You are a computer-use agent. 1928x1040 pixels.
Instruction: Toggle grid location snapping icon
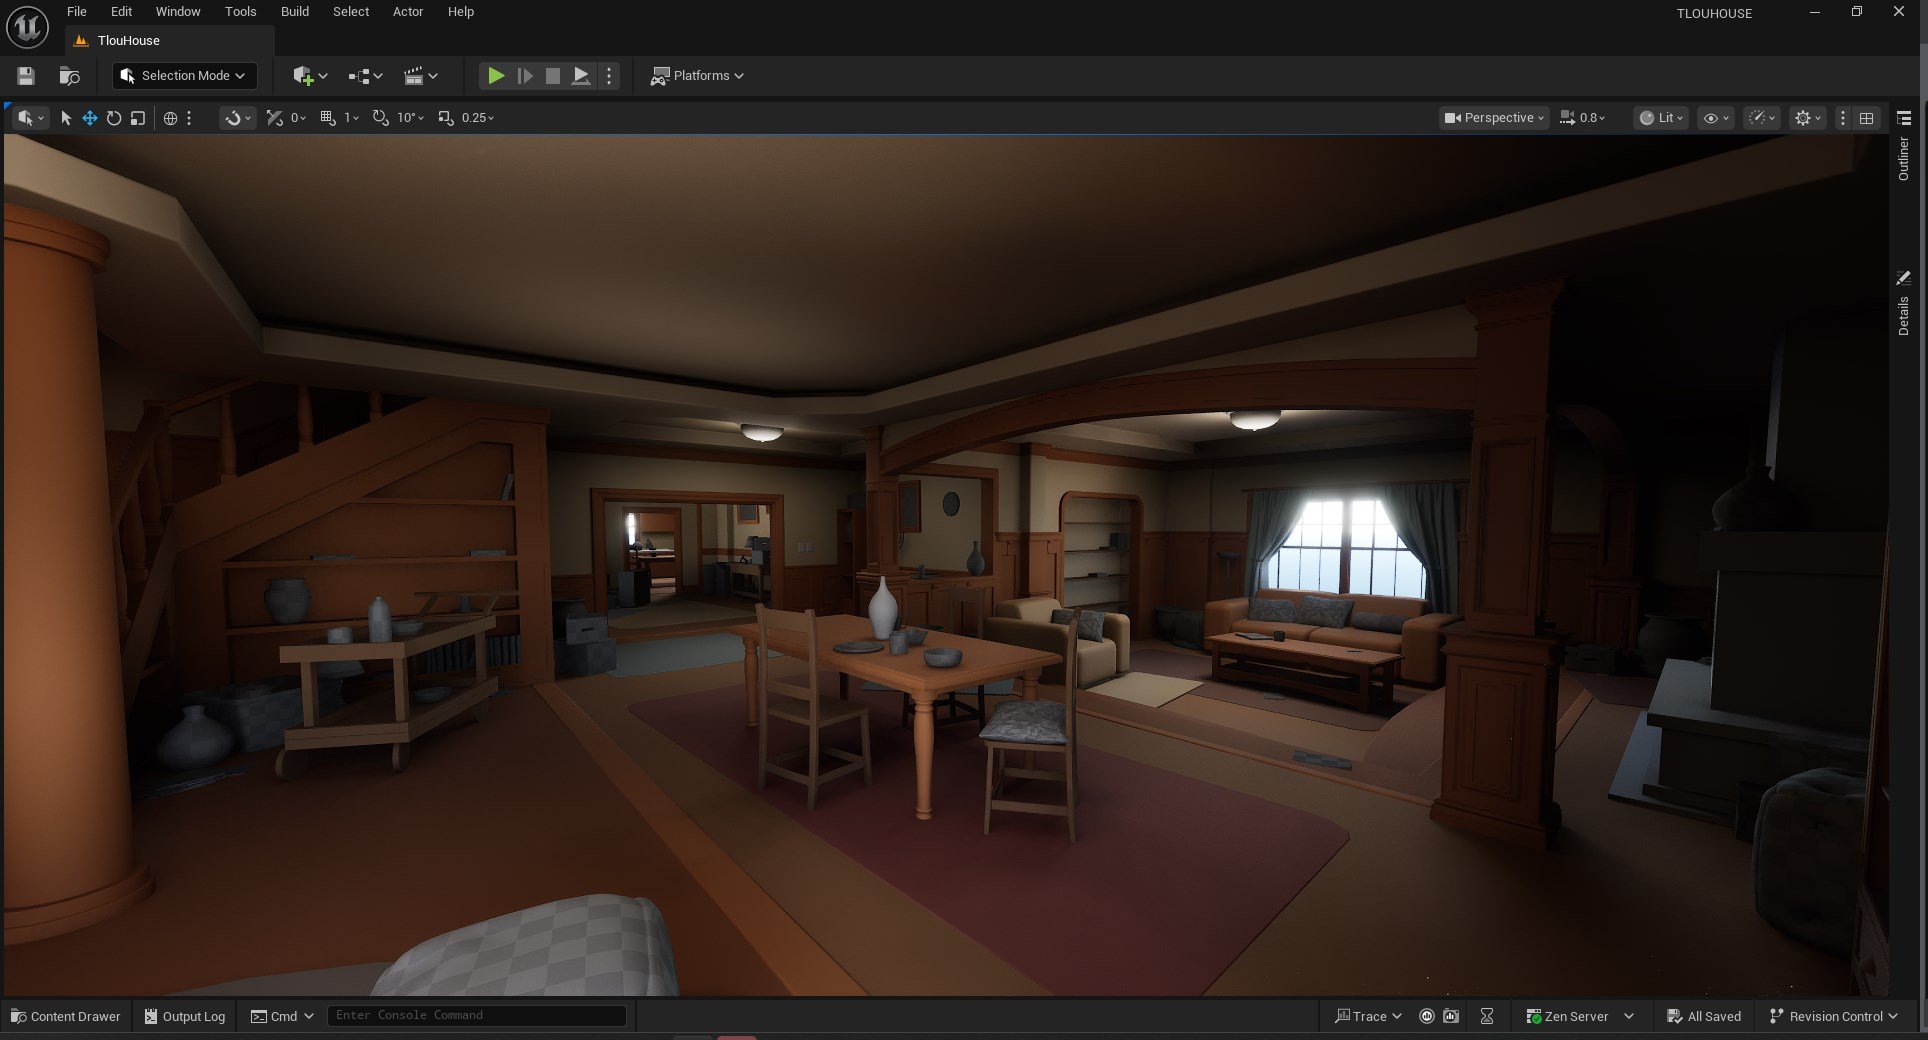pyautogui.click(x=328, y=118)
